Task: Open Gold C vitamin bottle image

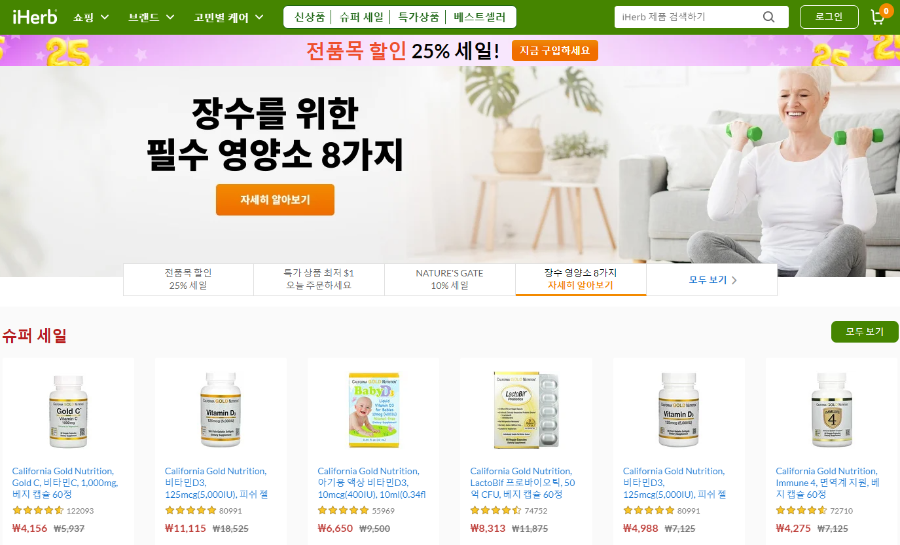Action: point(68,411)
